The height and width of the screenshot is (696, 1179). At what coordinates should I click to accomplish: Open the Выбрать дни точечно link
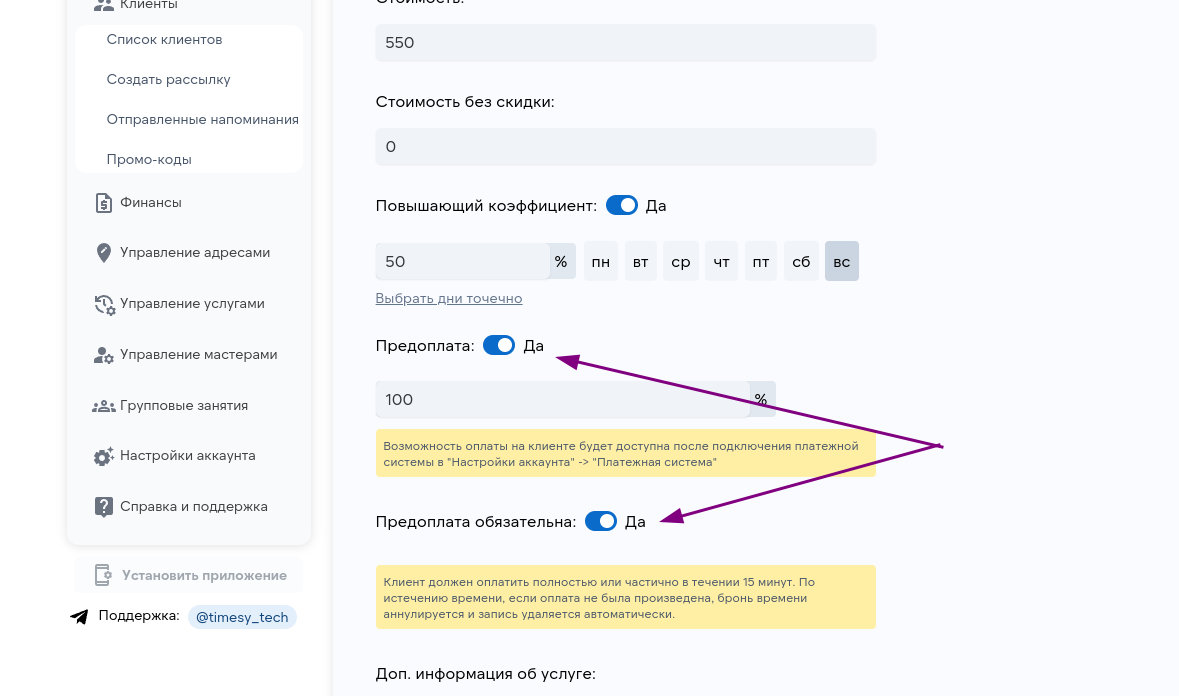coord(448,298)
